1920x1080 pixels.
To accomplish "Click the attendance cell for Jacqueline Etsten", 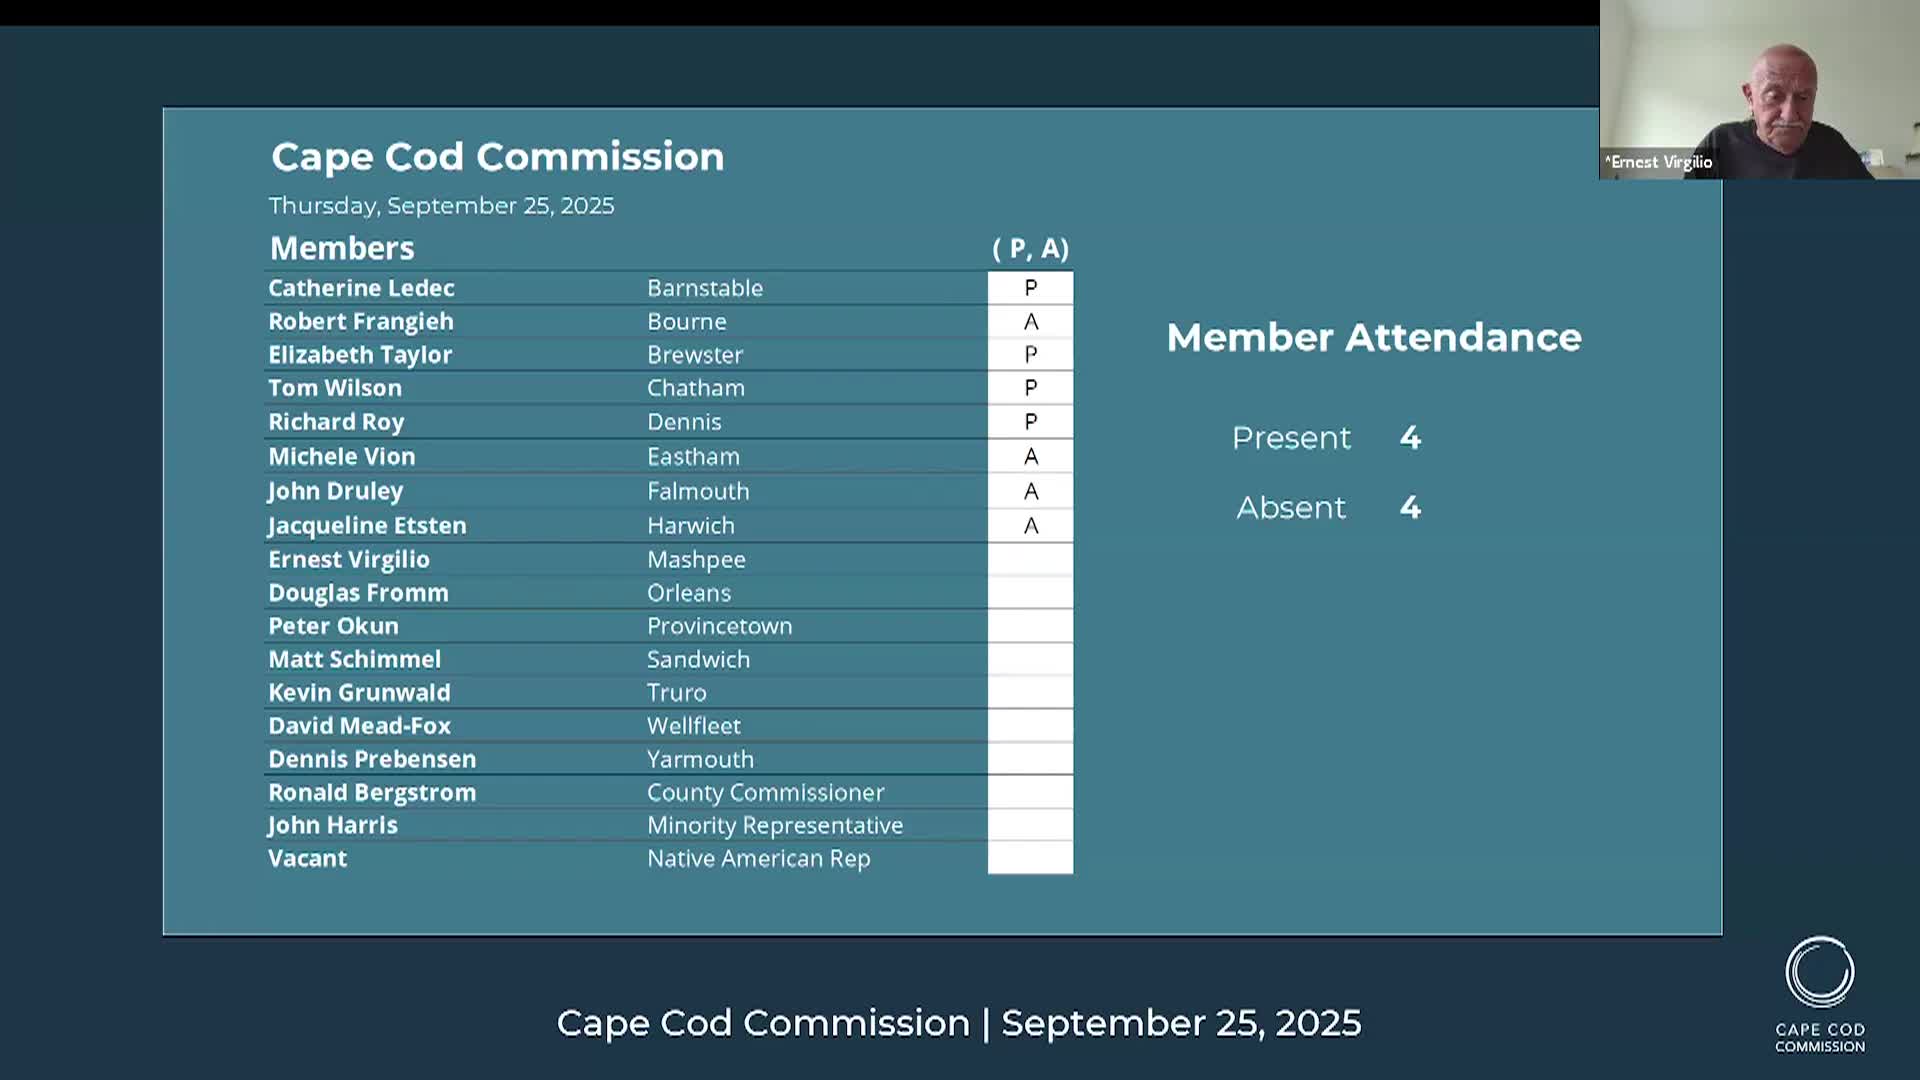I will click(1030, 526).
